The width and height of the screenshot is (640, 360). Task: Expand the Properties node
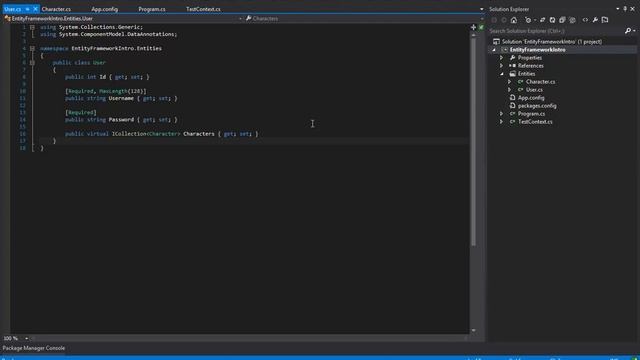pos(502,58)
